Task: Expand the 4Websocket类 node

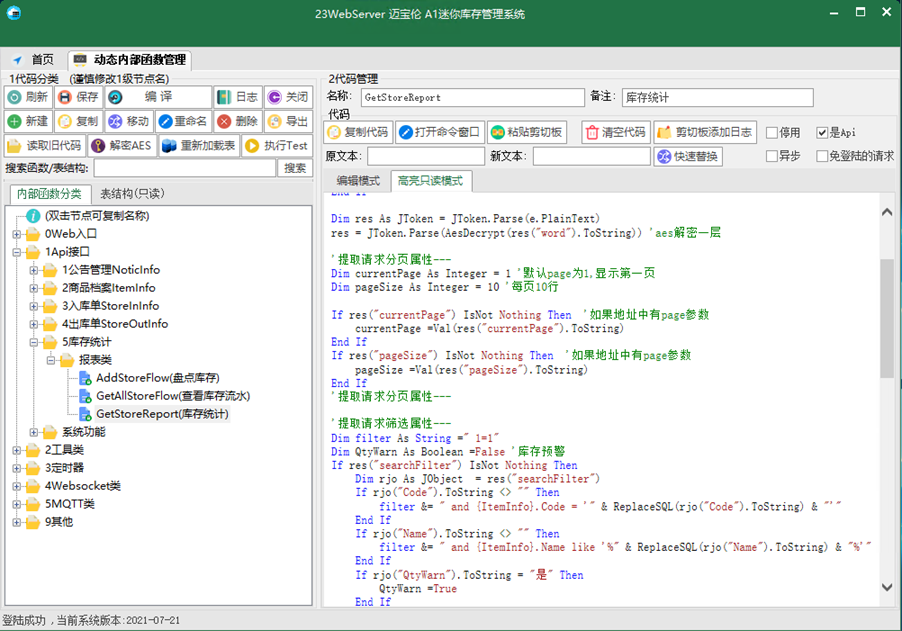Action: click(17, 486)
